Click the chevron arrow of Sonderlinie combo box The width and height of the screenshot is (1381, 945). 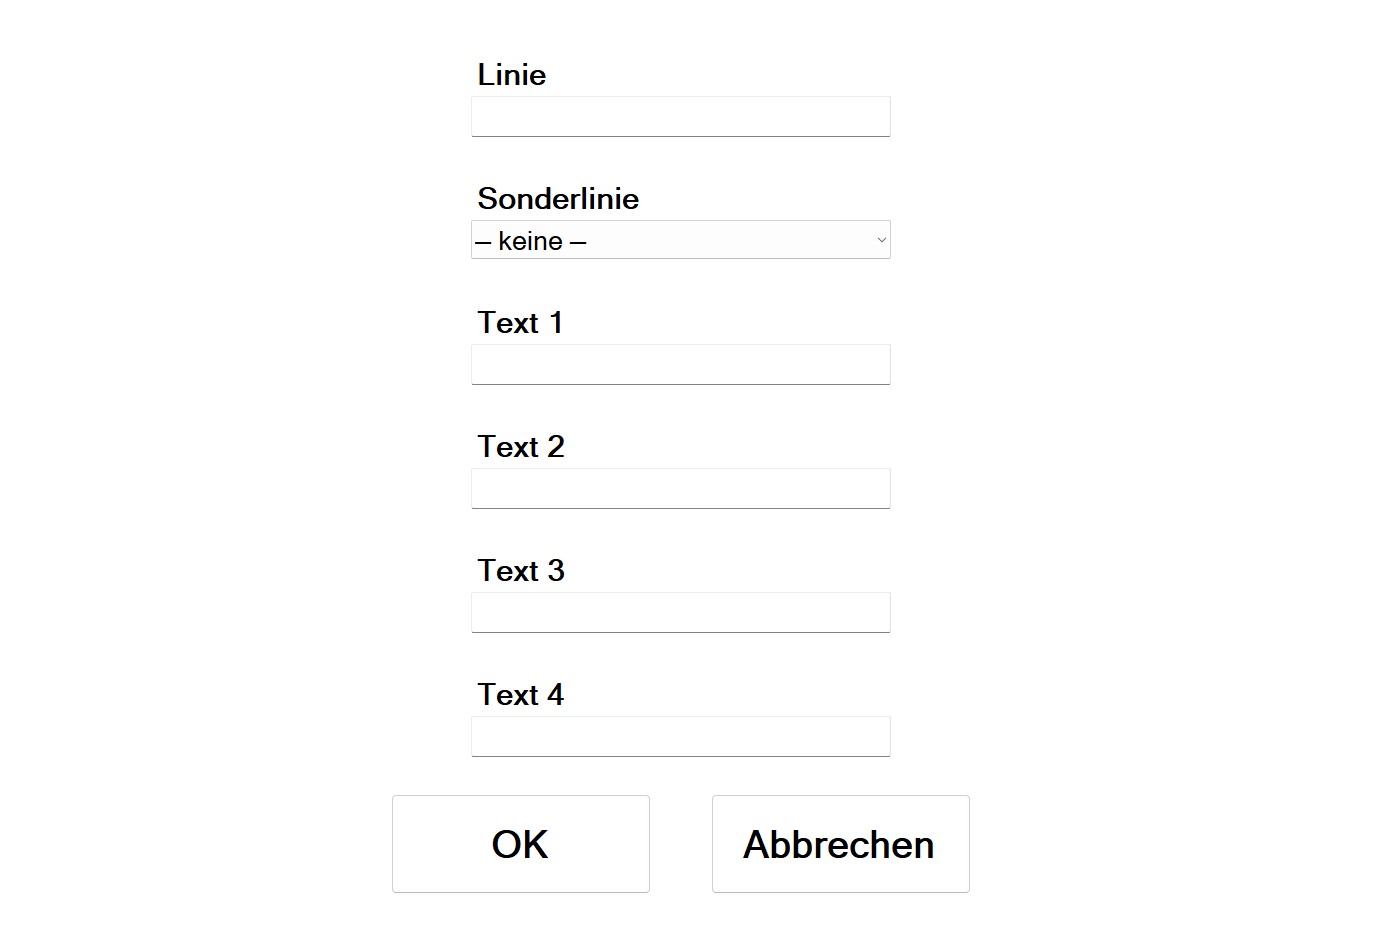(881, 240)
